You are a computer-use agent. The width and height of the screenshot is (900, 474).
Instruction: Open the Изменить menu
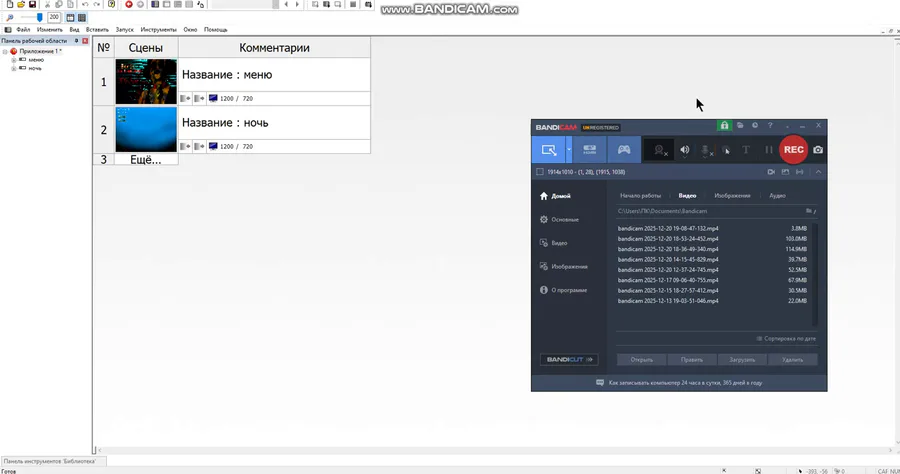50,29
